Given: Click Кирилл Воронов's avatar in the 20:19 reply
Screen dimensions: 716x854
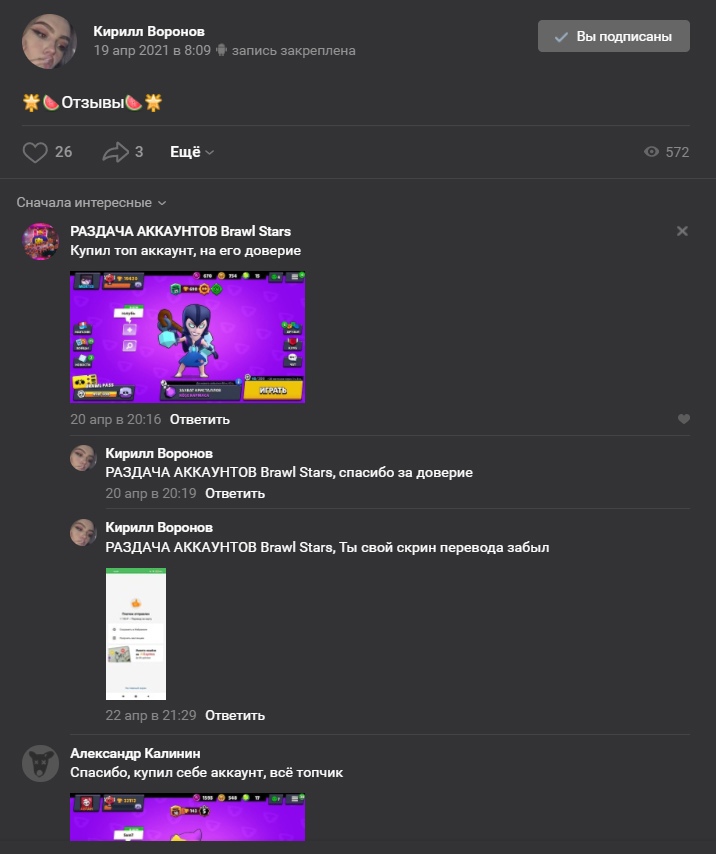Looking at the screenshot, I should point(83,458).
